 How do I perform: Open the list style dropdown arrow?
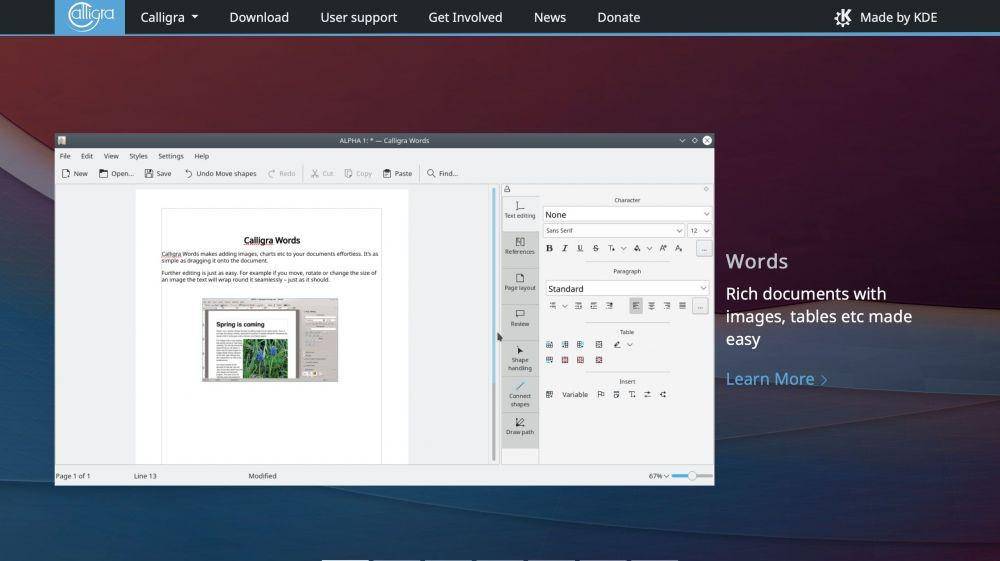(x=564, y=307)
